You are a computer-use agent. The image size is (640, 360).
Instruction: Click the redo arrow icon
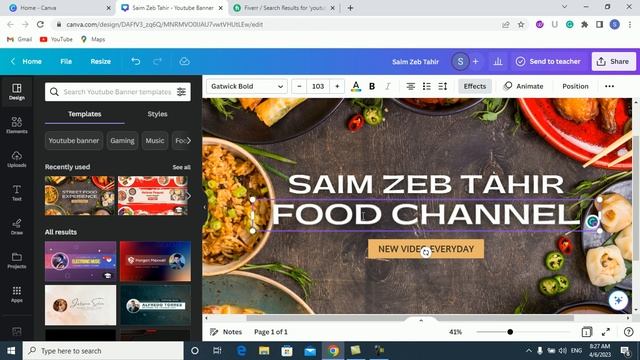pyautogui.click(x=157, y=61)
